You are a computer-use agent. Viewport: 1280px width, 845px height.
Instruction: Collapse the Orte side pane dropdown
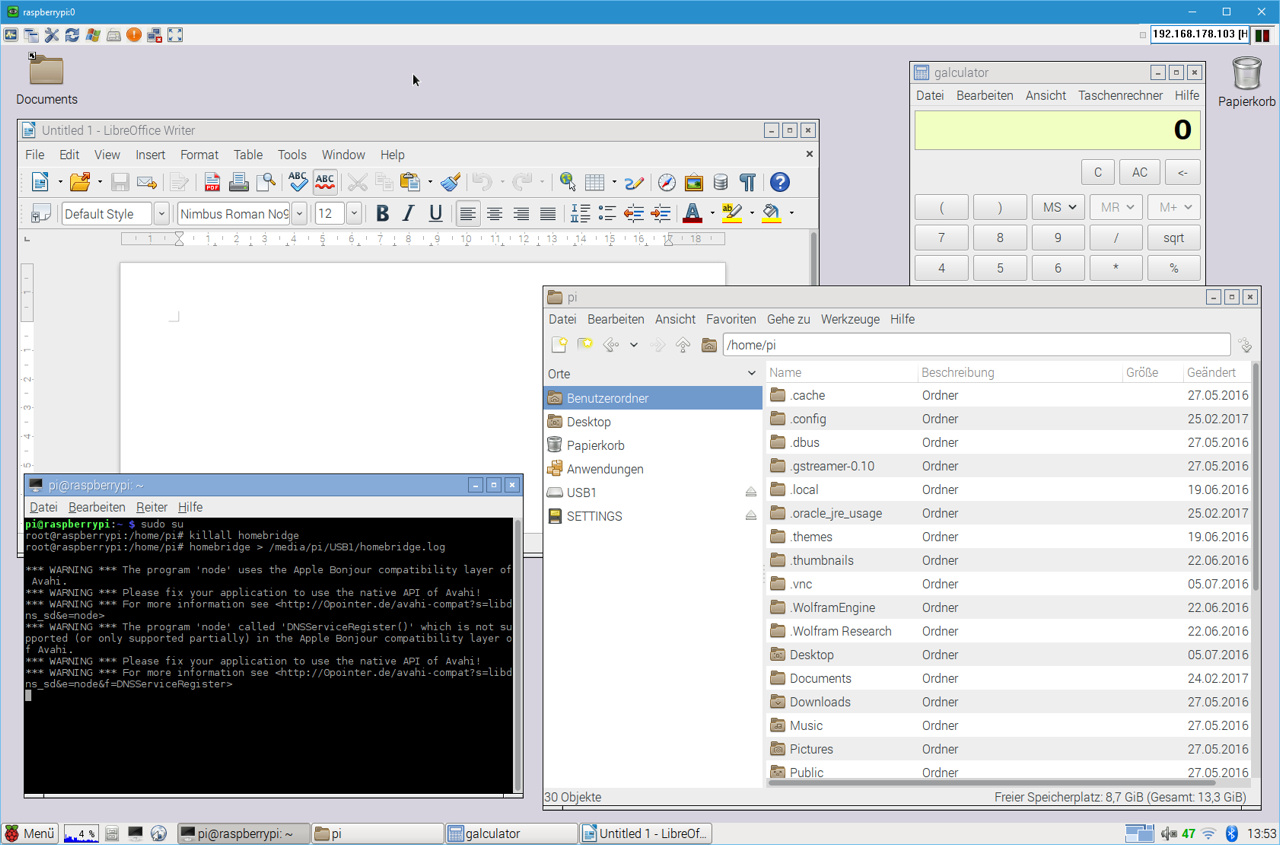point(752,373)
